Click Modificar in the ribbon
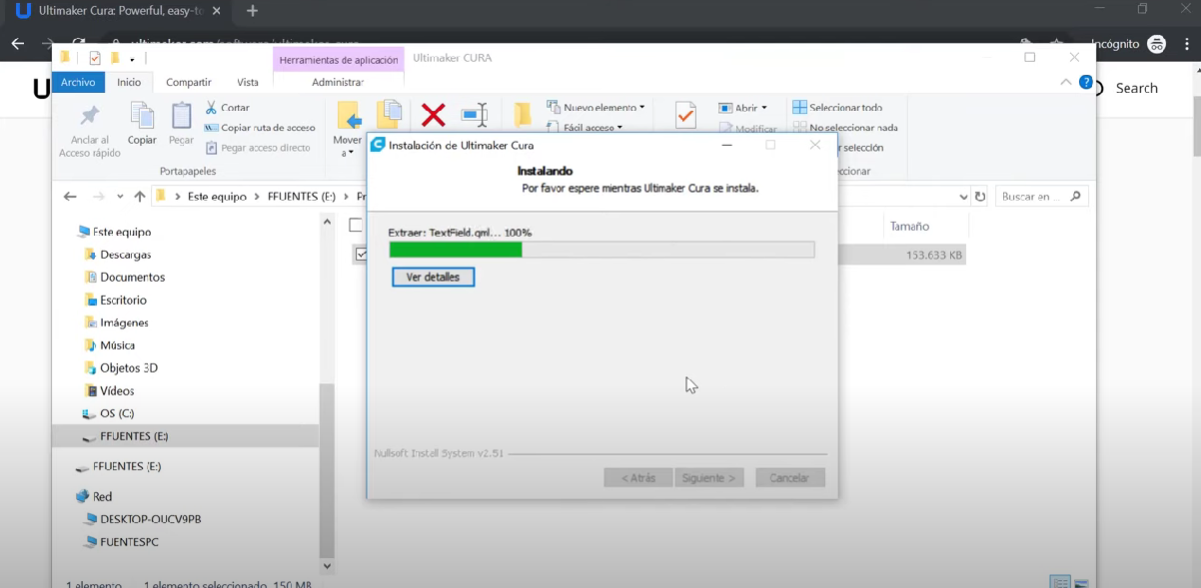 748,128
